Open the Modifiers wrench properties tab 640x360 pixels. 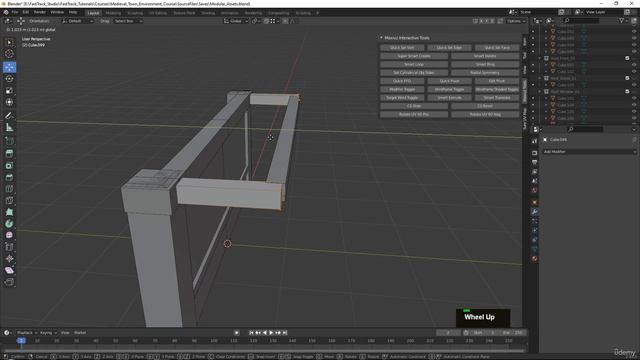coord(534,211)
